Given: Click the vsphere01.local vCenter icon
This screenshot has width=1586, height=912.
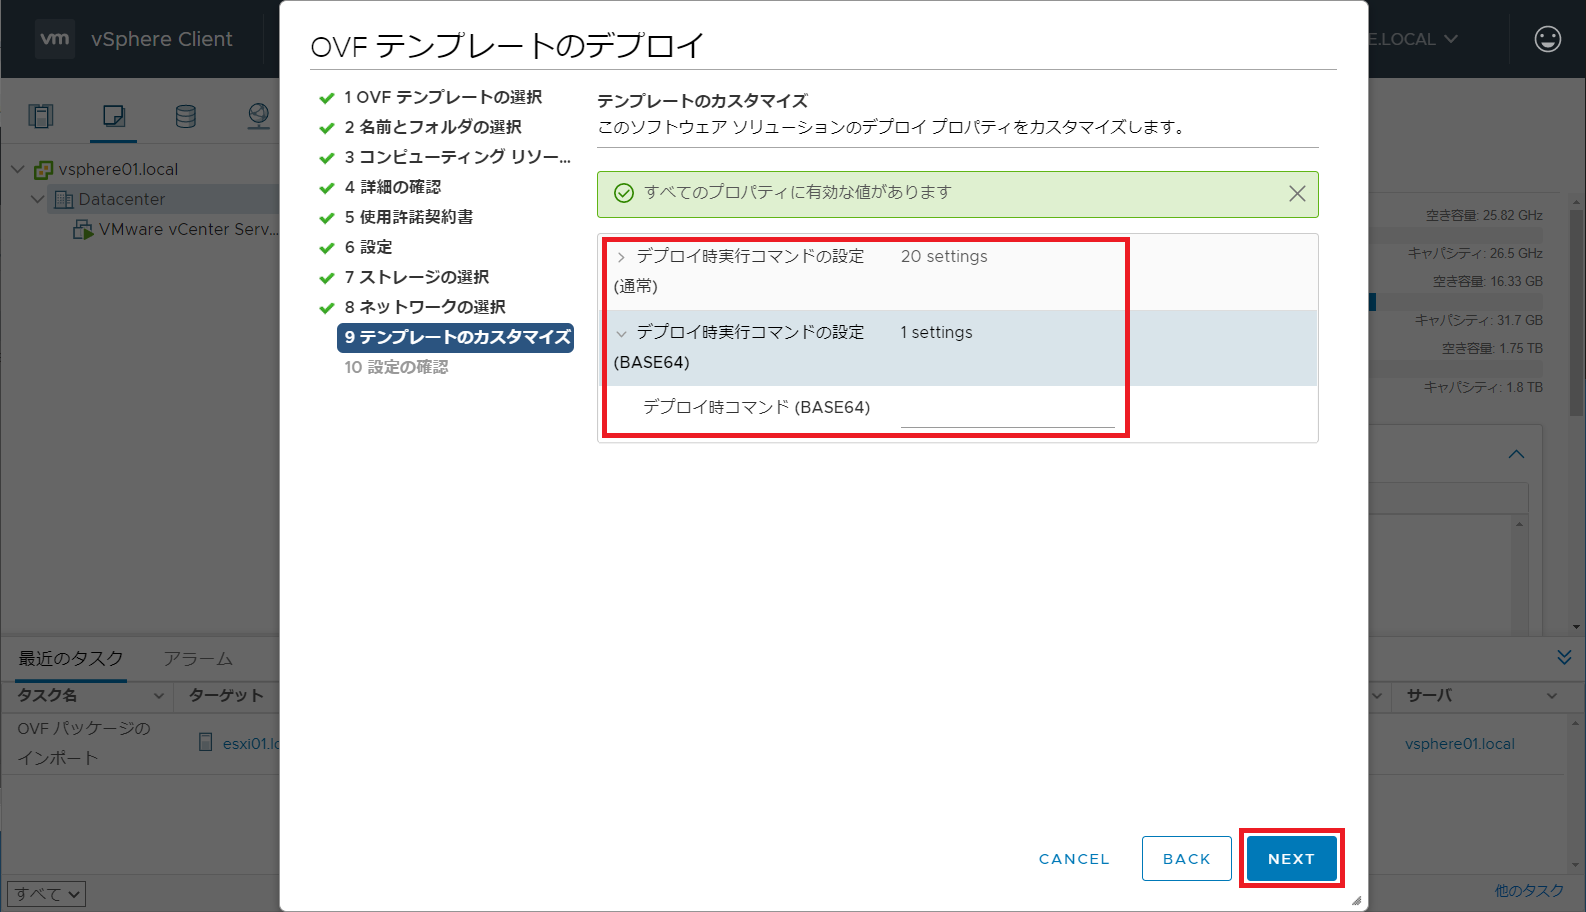Looking at the screenshot, I should [x=43, y=169].
